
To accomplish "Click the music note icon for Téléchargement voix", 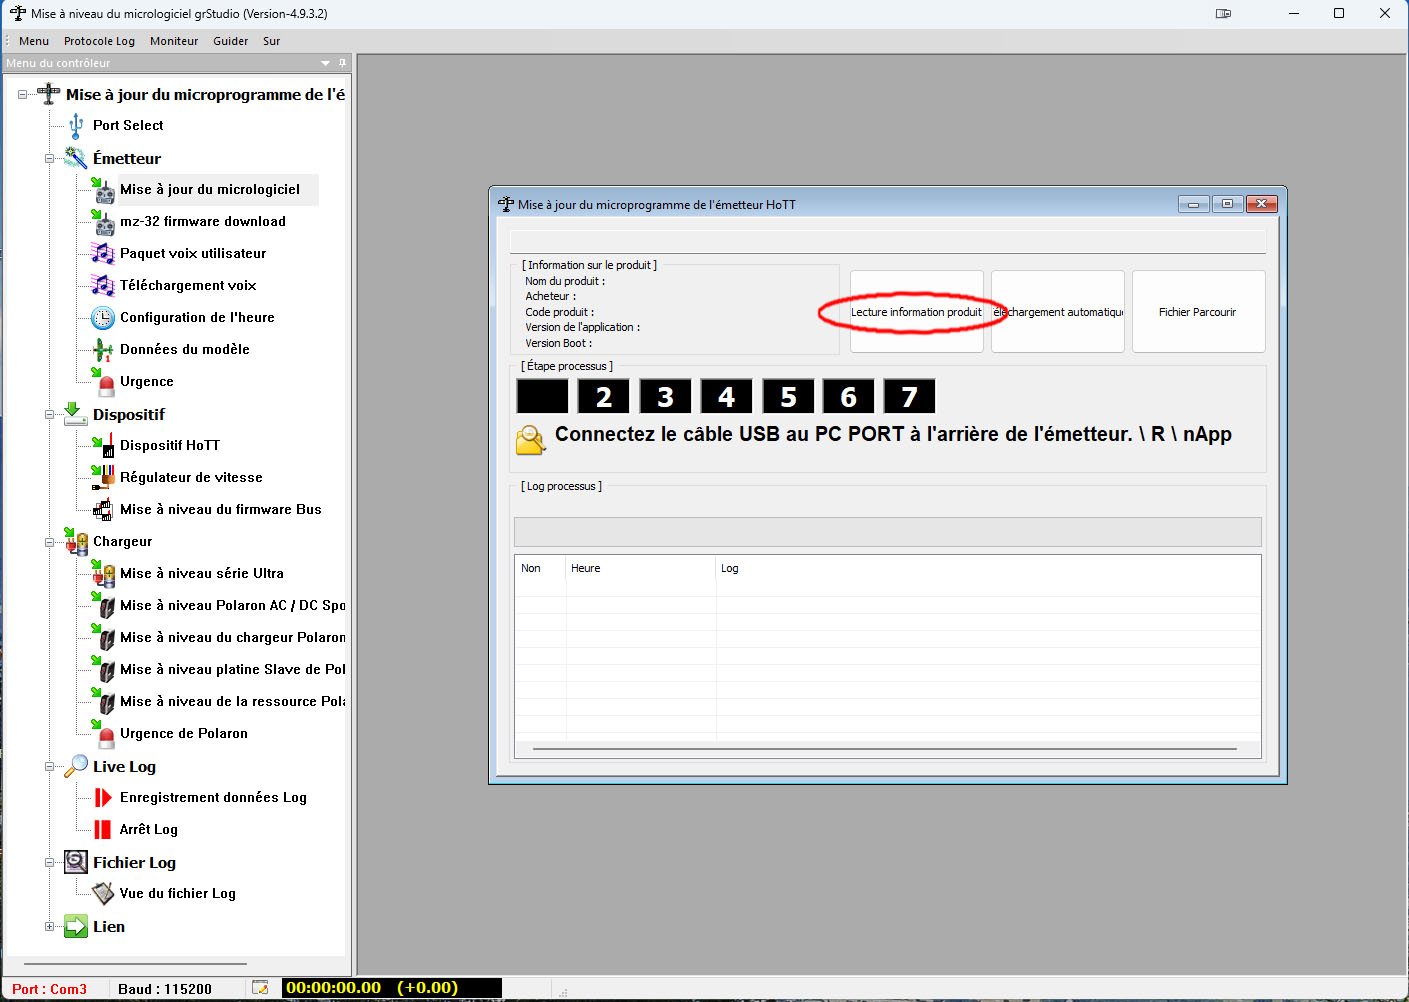I will point(103,286).
